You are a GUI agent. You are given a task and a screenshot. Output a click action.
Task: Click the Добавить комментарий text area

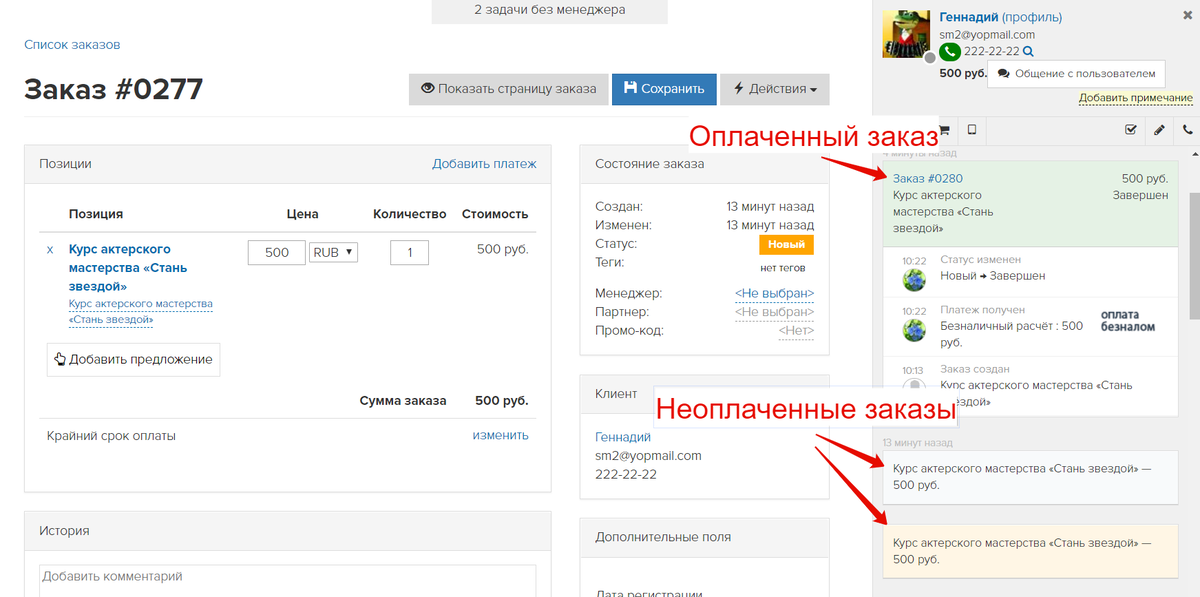287,580
